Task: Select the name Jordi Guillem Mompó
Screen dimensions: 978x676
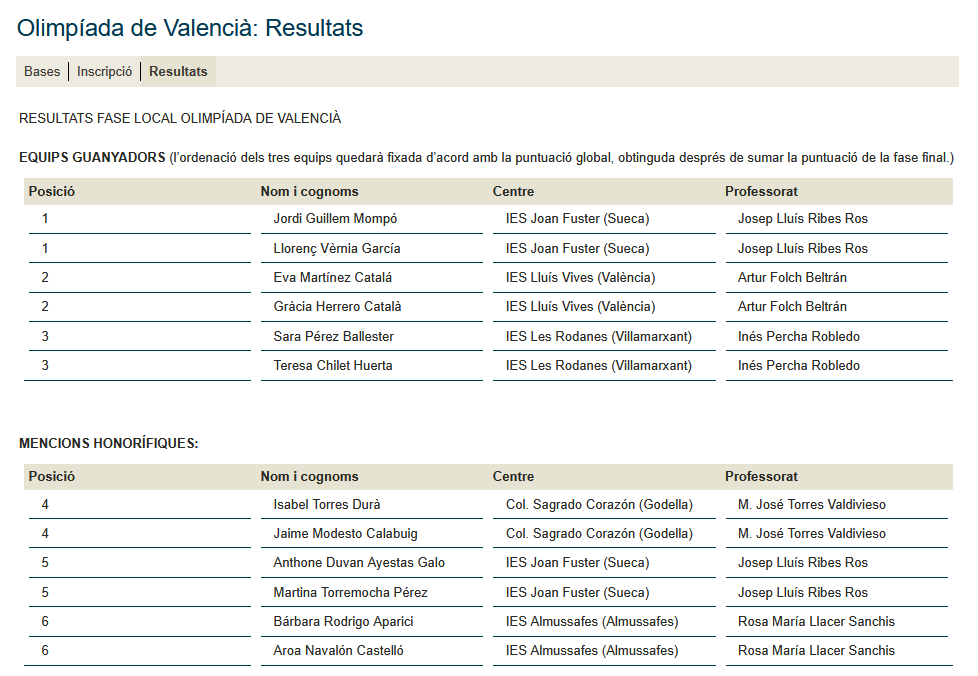Action: (335, 219)
